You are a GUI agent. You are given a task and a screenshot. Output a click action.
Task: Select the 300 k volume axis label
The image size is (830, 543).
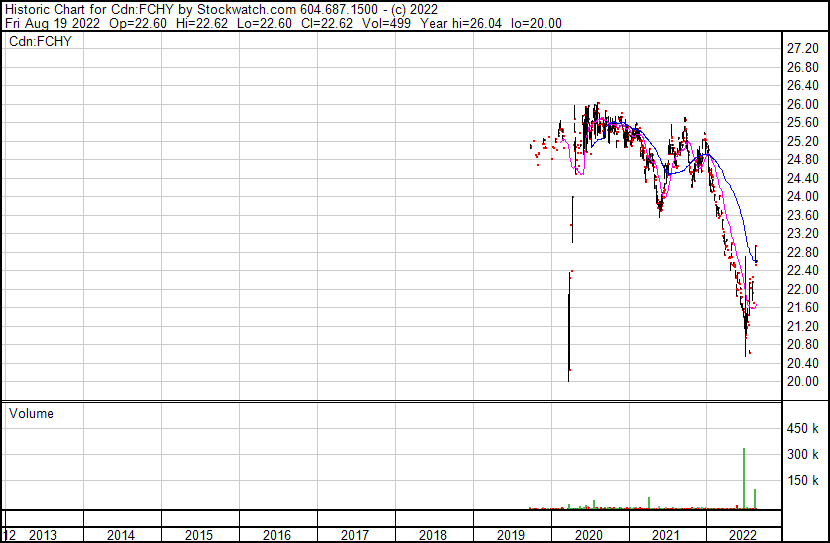click(x=804, y=455)
